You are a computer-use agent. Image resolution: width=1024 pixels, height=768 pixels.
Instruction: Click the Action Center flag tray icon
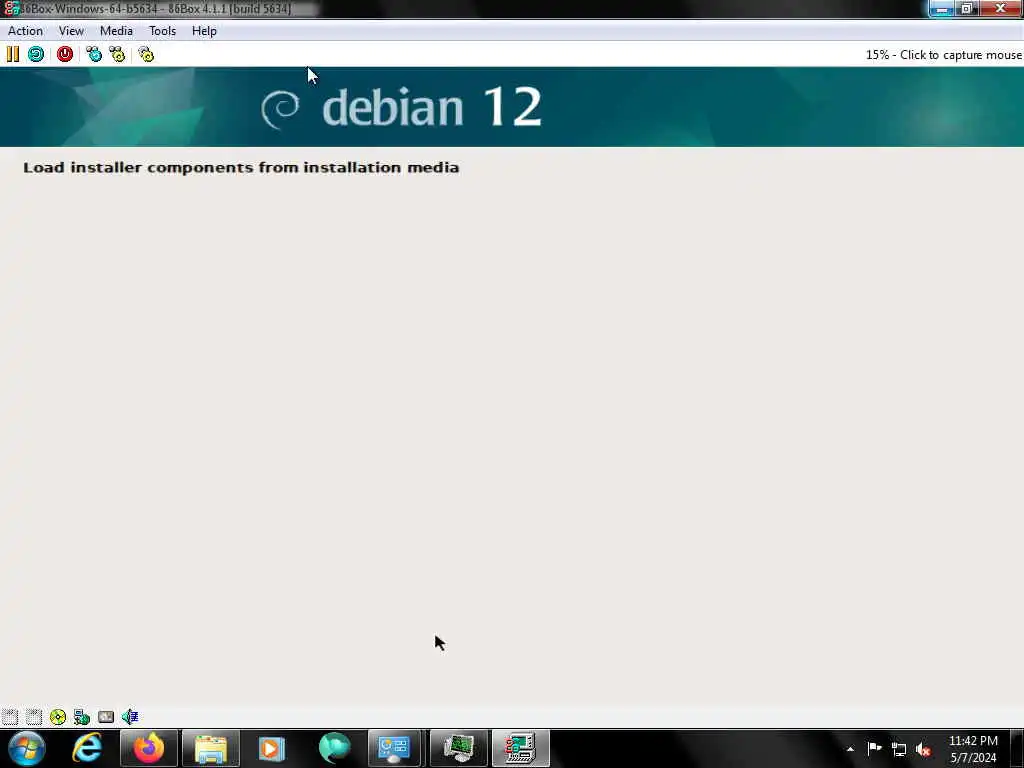click(x=874, y=749)
